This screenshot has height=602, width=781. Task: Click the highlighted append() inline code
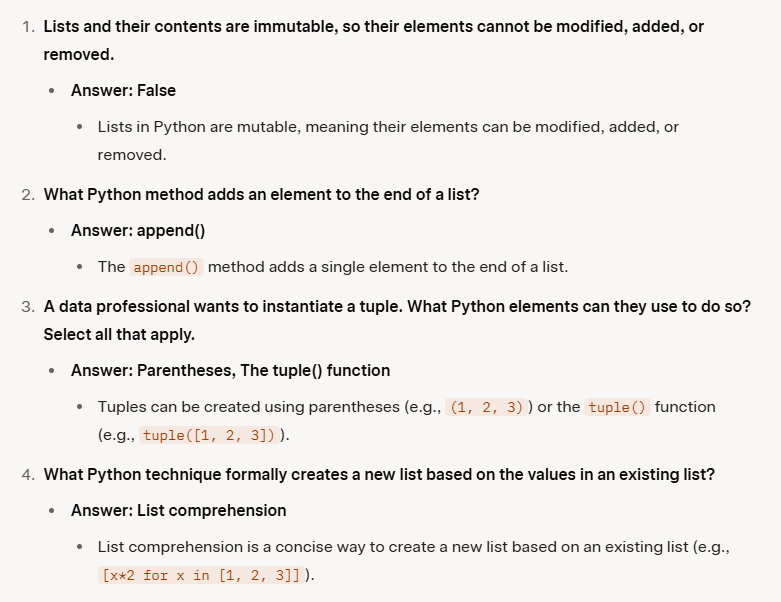(167, 267)
